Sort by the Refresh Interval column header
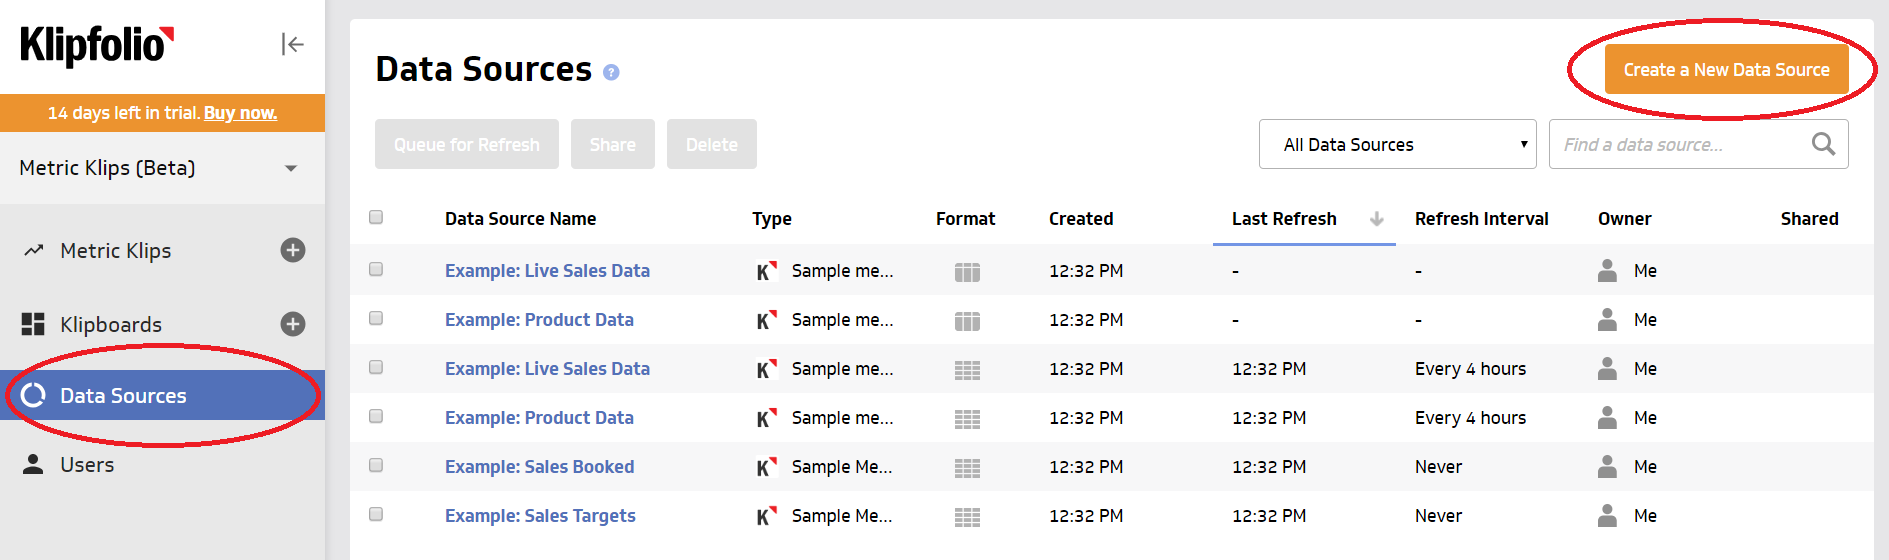This screenshot has height=560, width=1889. click(x=1481, y=219)
